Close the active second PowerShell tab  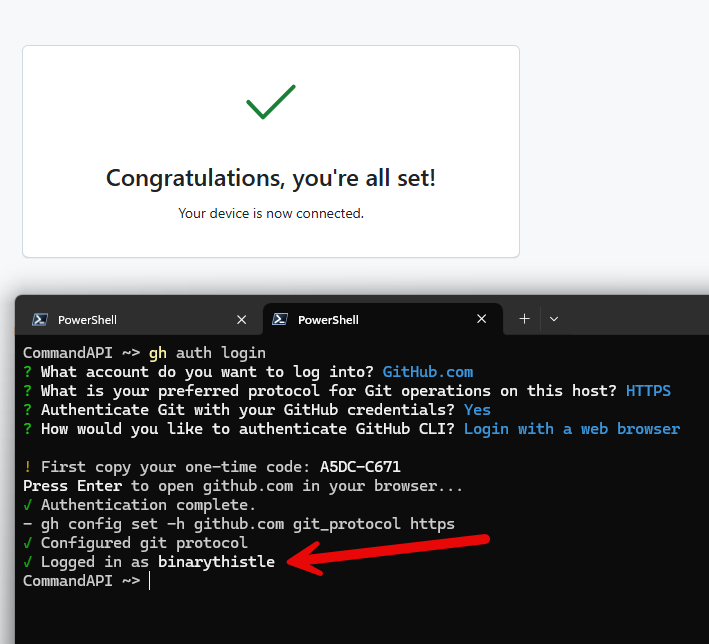pos(482,319)
